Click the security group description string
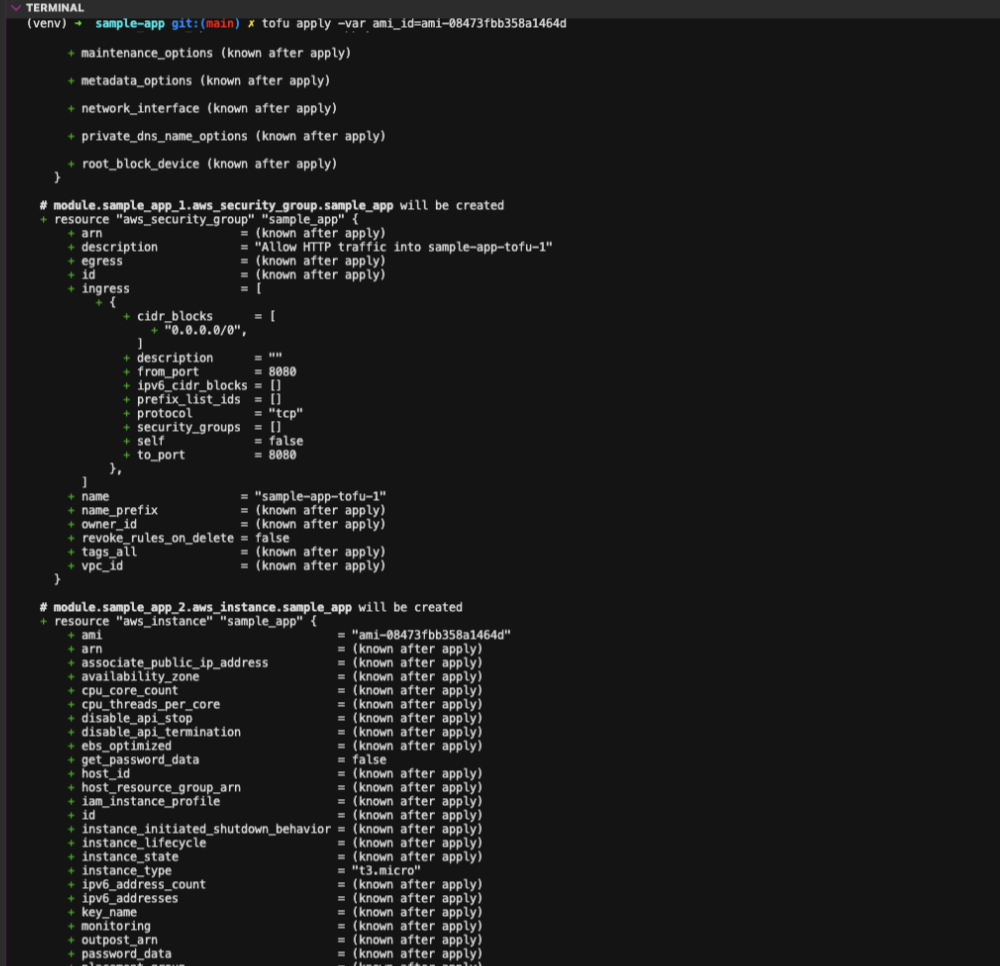This screenshot has width=1000, height=966. [x=403, y=247]
